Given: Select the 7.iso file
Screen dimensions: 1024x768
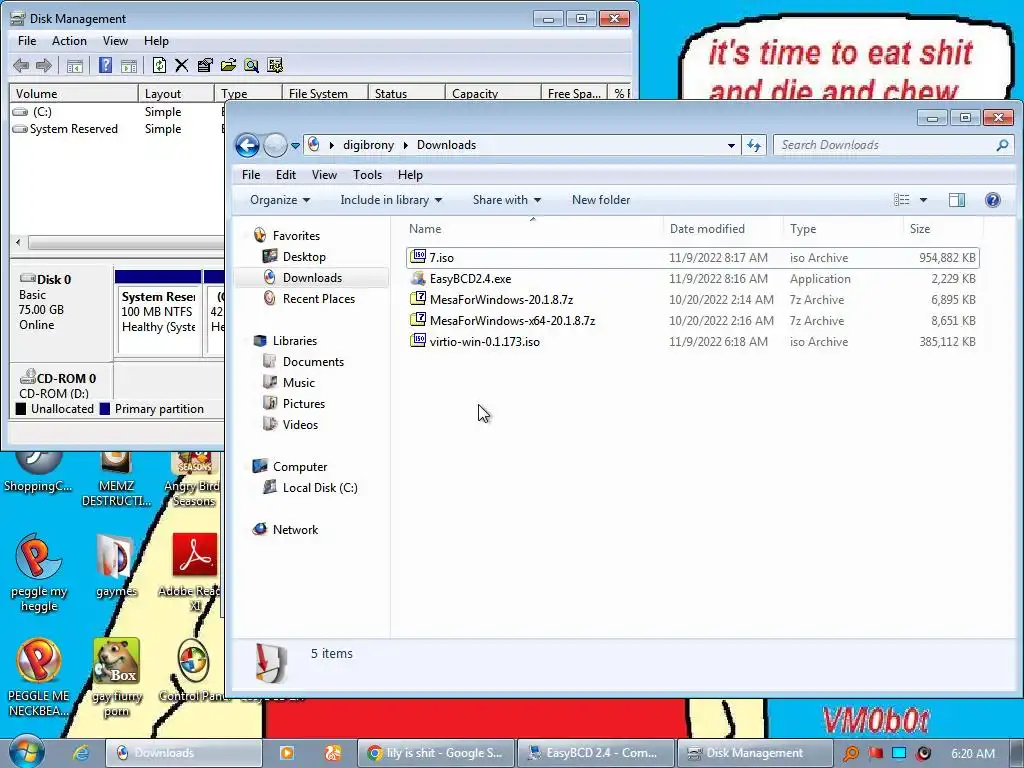Looking at the screenshot, I should [x=692, y=257].
